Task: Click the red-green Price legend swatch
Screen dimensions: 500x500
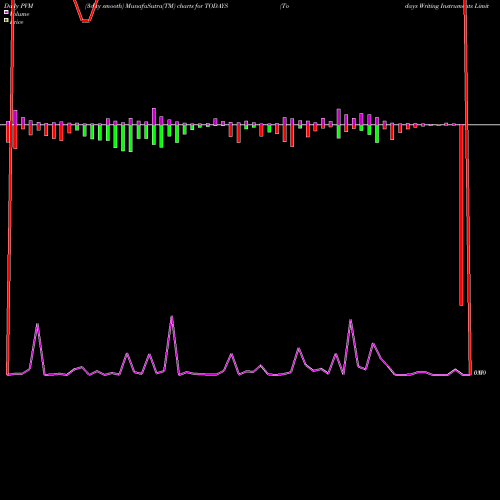Action: click(x=6, y=20)
